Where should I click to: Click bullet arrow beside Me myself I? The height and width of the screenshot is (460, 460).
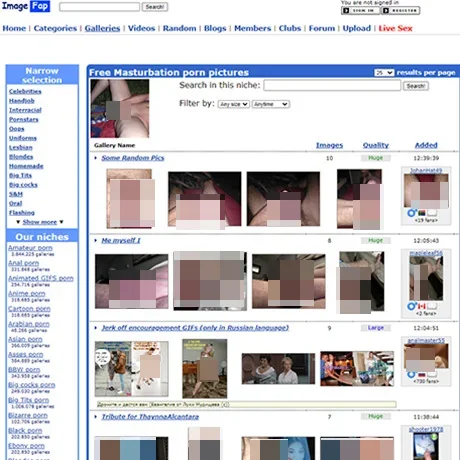(x=96, y=240)
